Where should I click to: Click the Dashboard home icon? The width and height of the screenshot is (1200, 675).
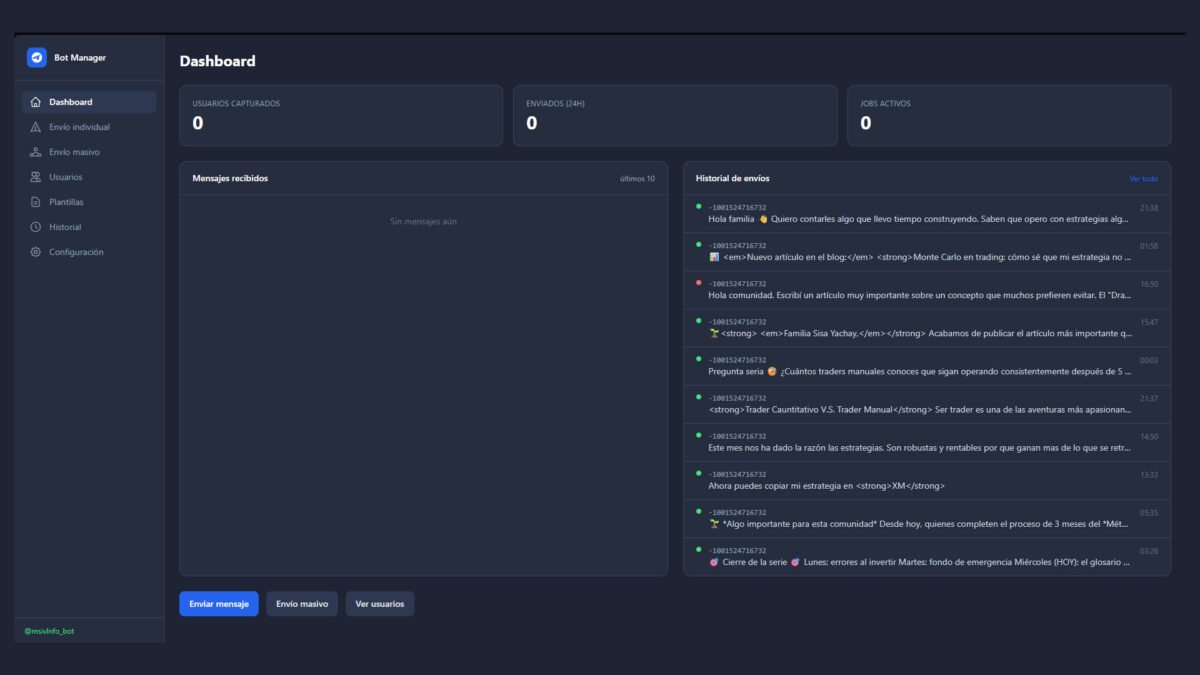[36, 102]
